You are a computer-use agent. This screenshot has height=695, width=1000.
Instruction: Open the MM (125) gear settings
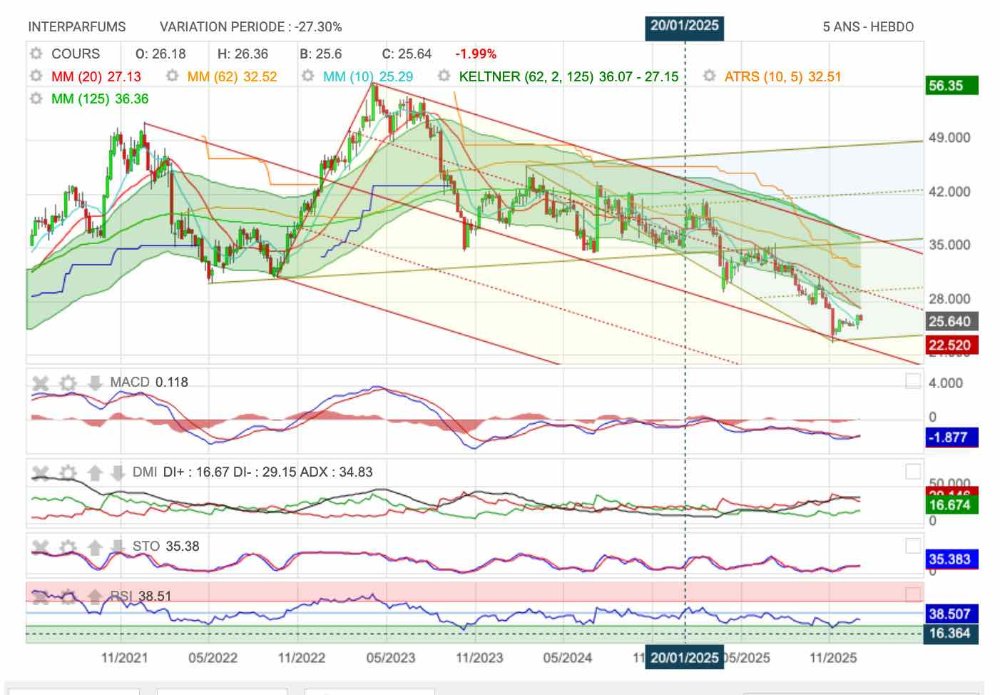tap(36, 99)
